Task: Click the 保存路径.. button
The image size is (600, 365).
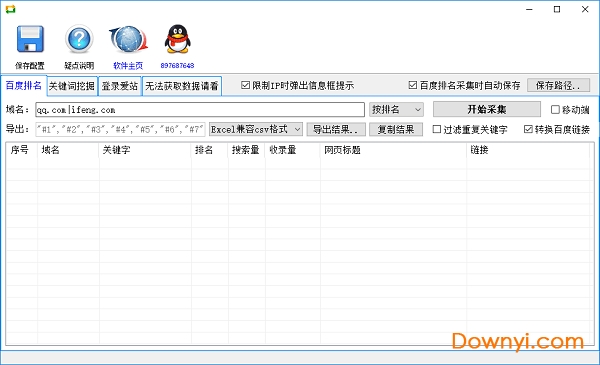Action: (x=558, y=85)
